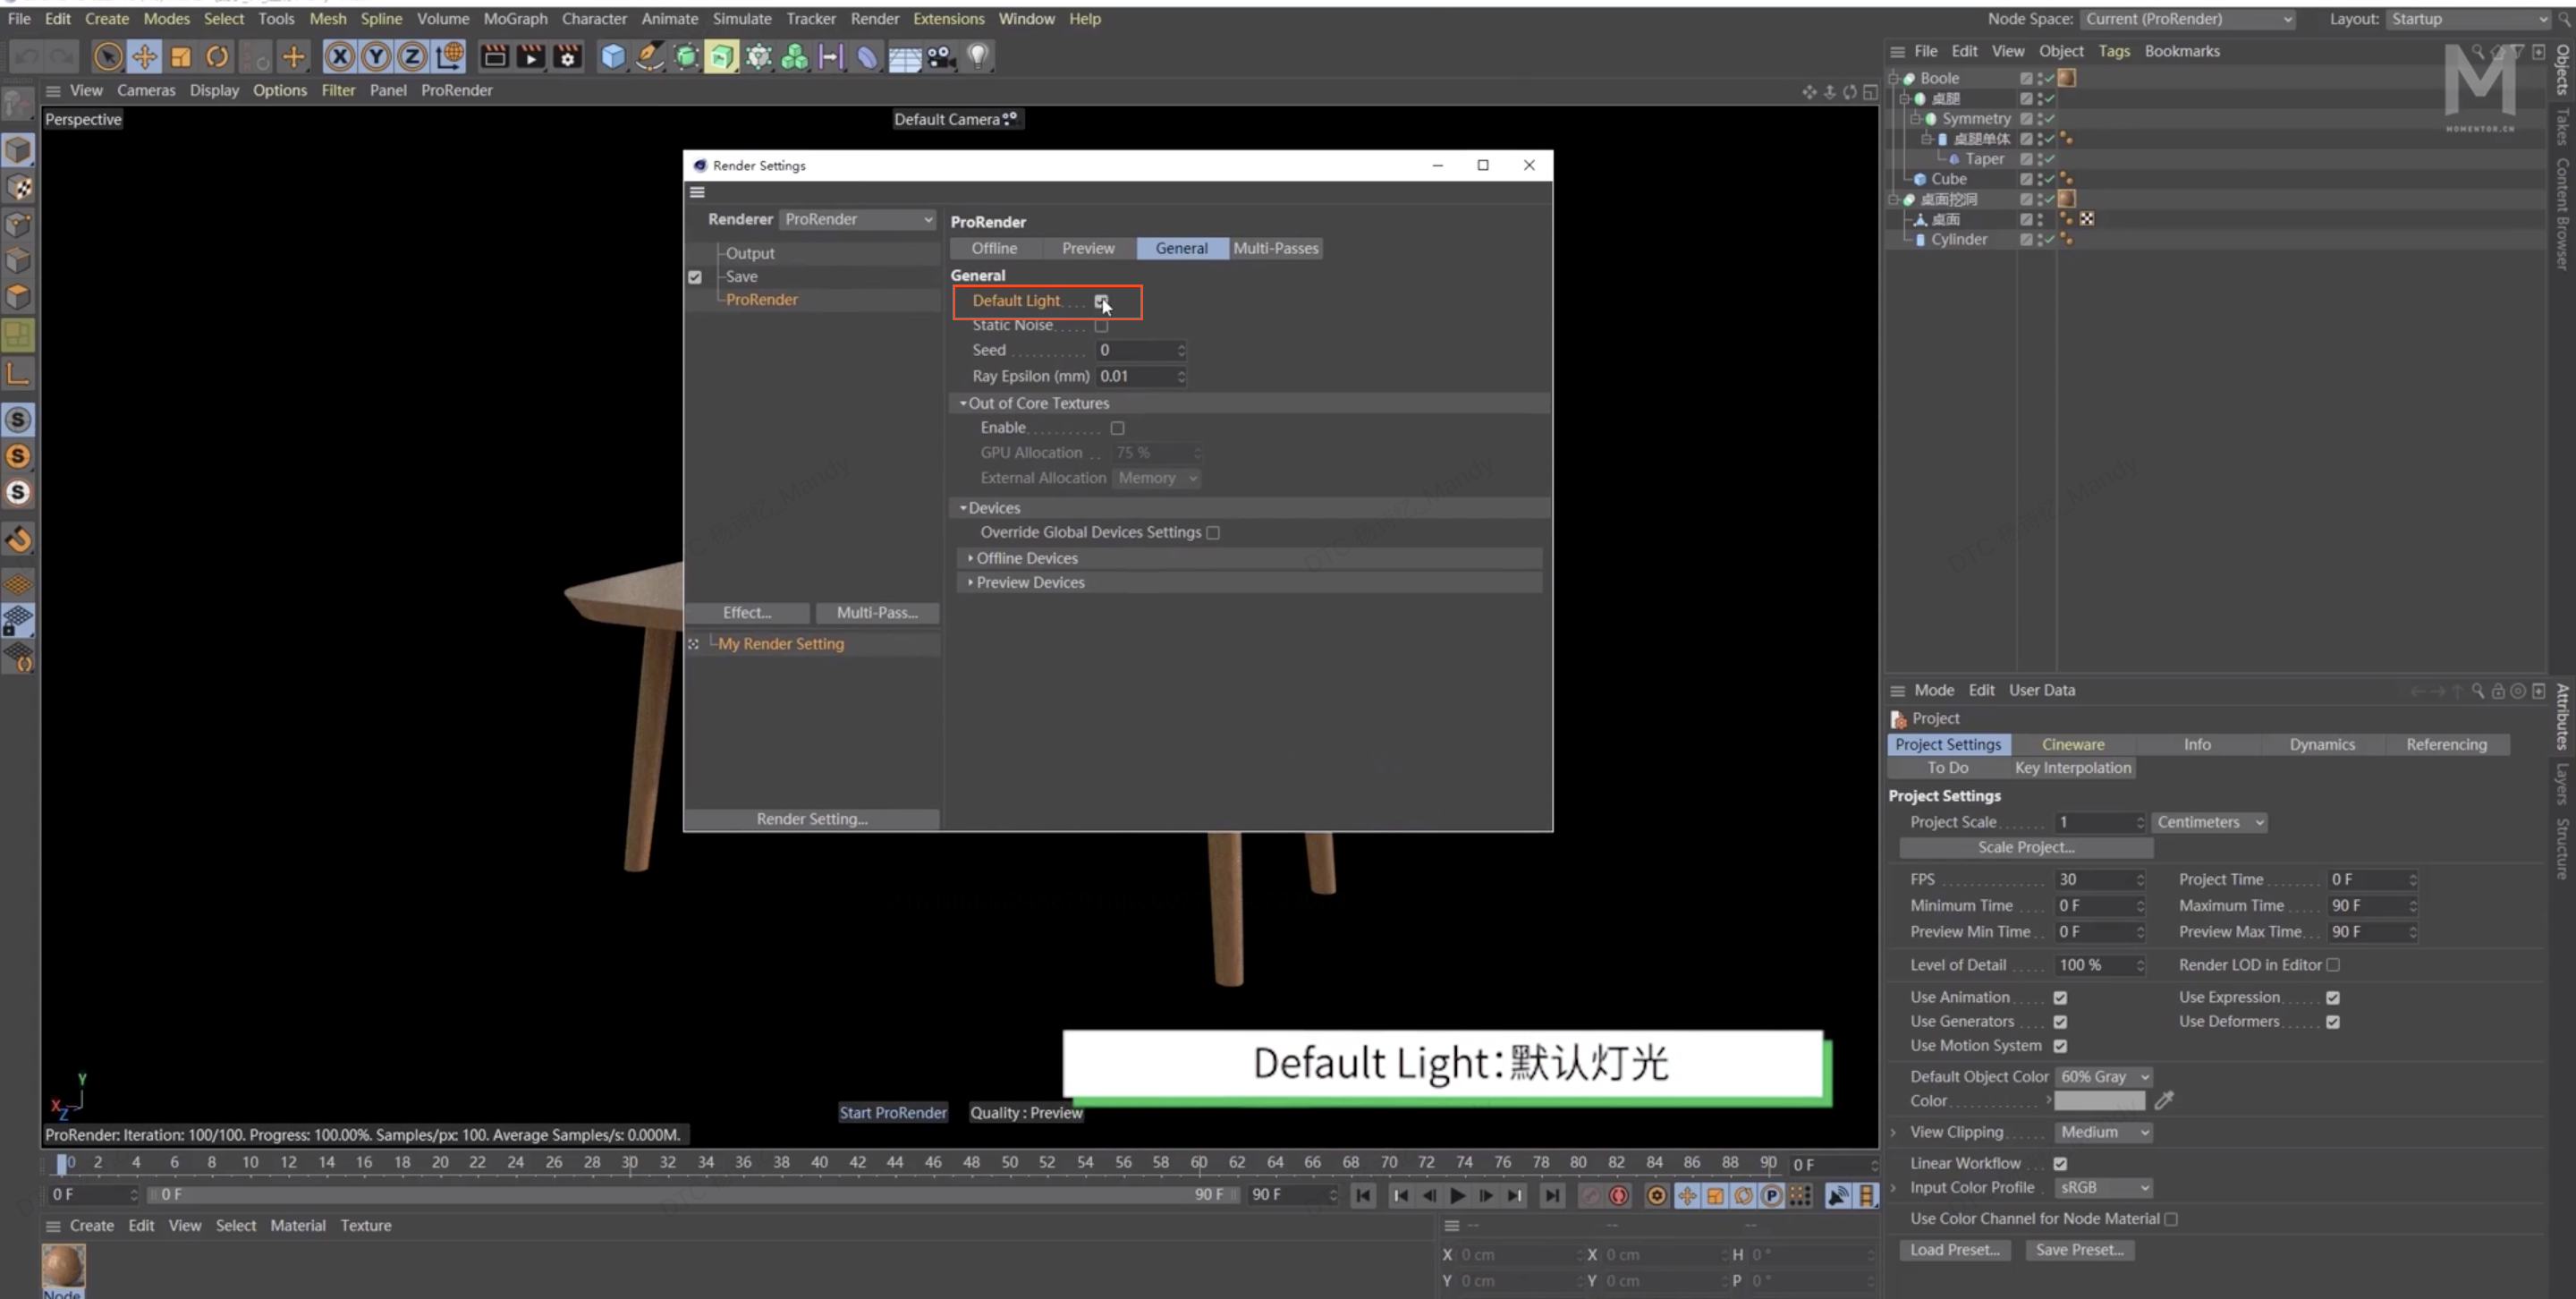Select the Scale tool

[x=180, y=56]
